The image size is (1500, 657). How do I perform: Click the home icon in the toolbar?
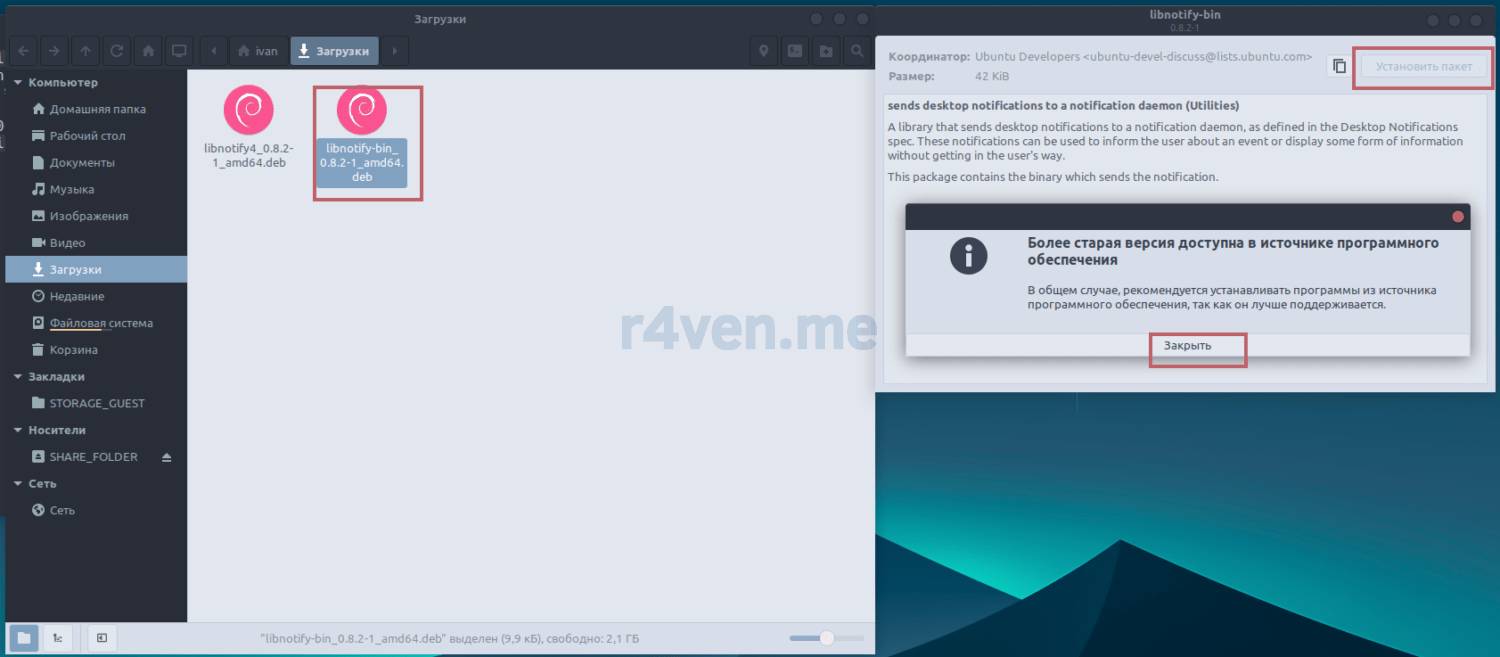pyautogui.click(x=148, y=51)
